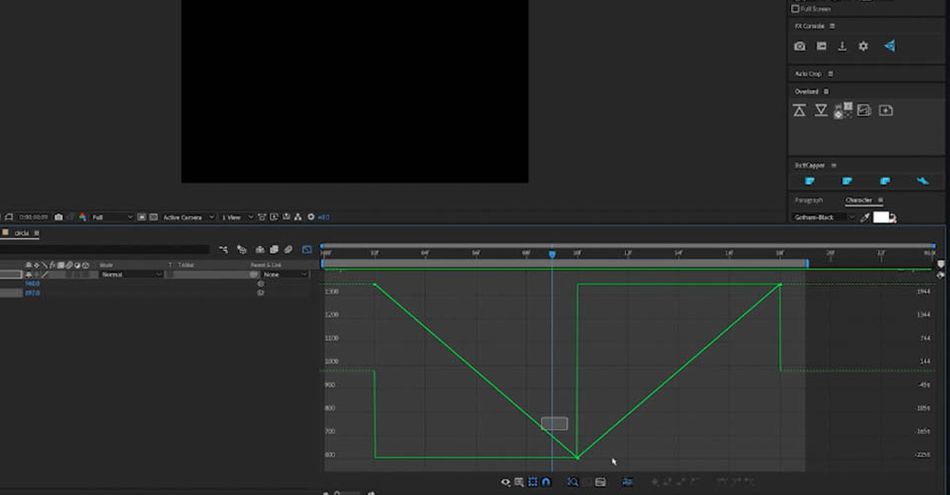Click the blue current time indicator marker
The height and width of the screenshot is (495, 950).
552,255
